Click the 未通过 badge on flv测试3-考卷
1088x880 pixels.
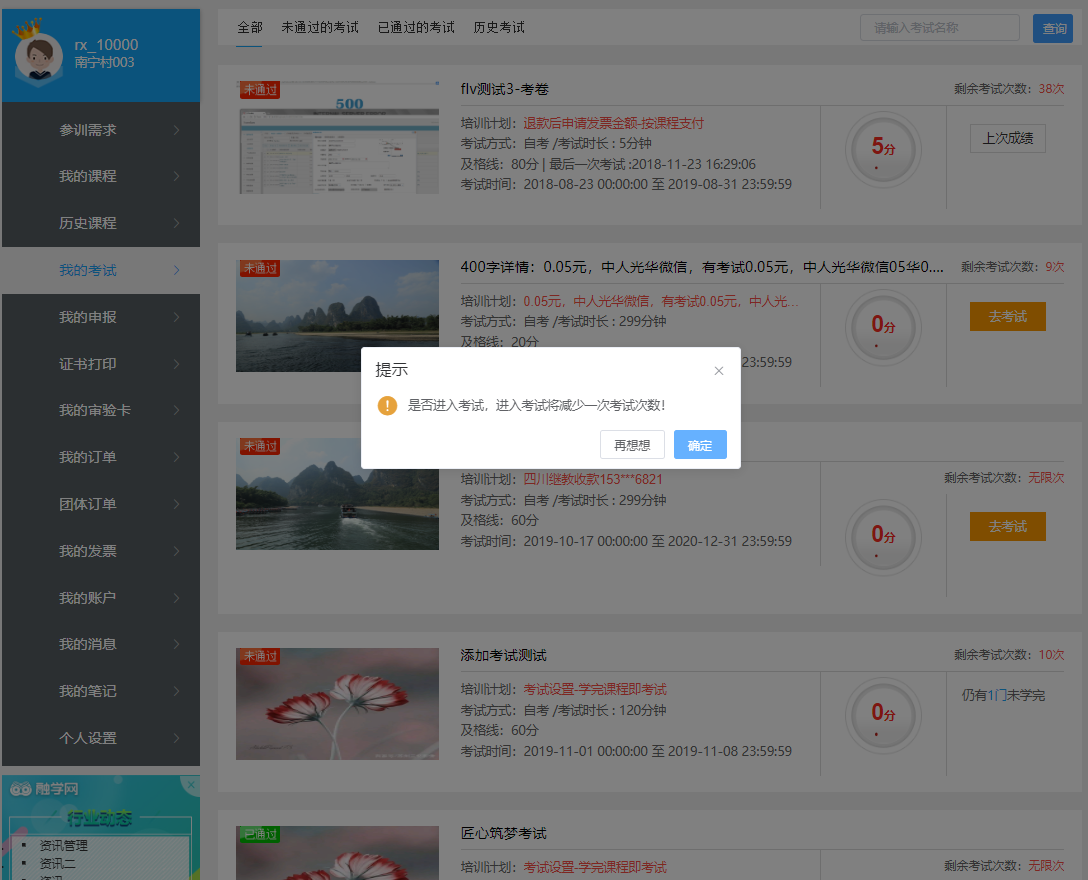[x=260, y=90]
